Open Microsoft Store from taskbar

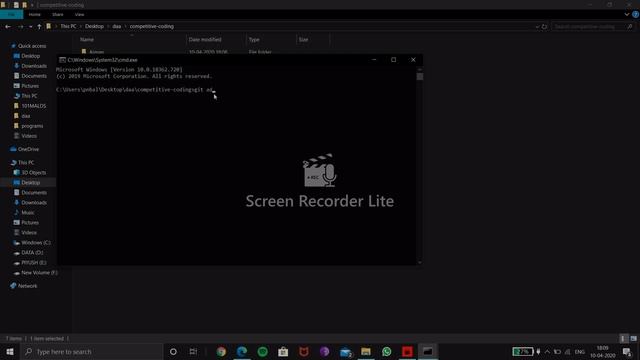tap(283, 351)
